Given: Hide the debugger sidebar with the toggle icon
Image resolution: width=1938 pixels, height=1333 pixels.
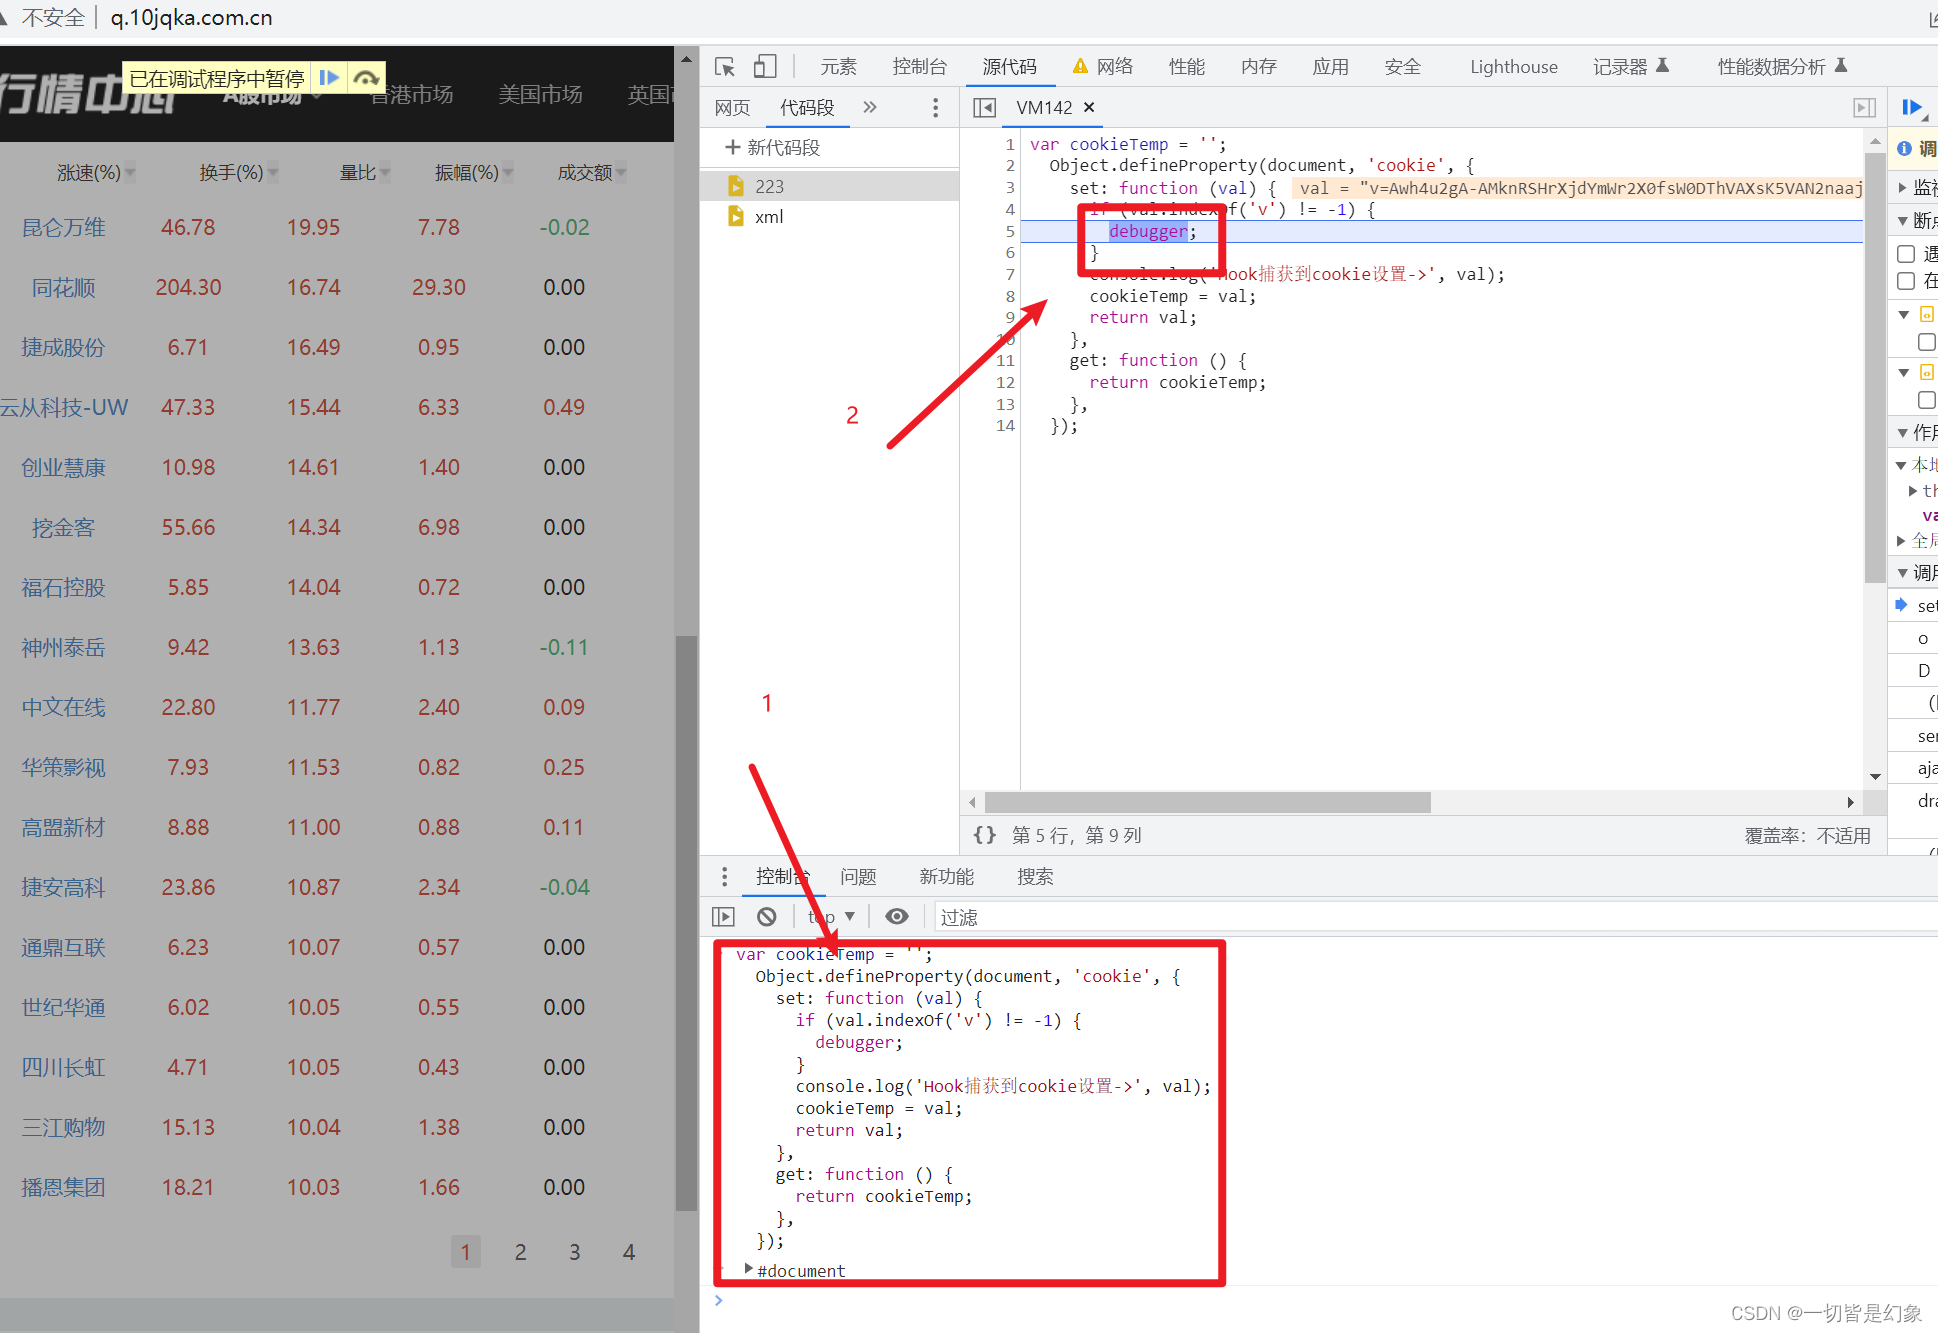Looking at the screenshot, I should pyautogui.click(x=1864, y=107).
